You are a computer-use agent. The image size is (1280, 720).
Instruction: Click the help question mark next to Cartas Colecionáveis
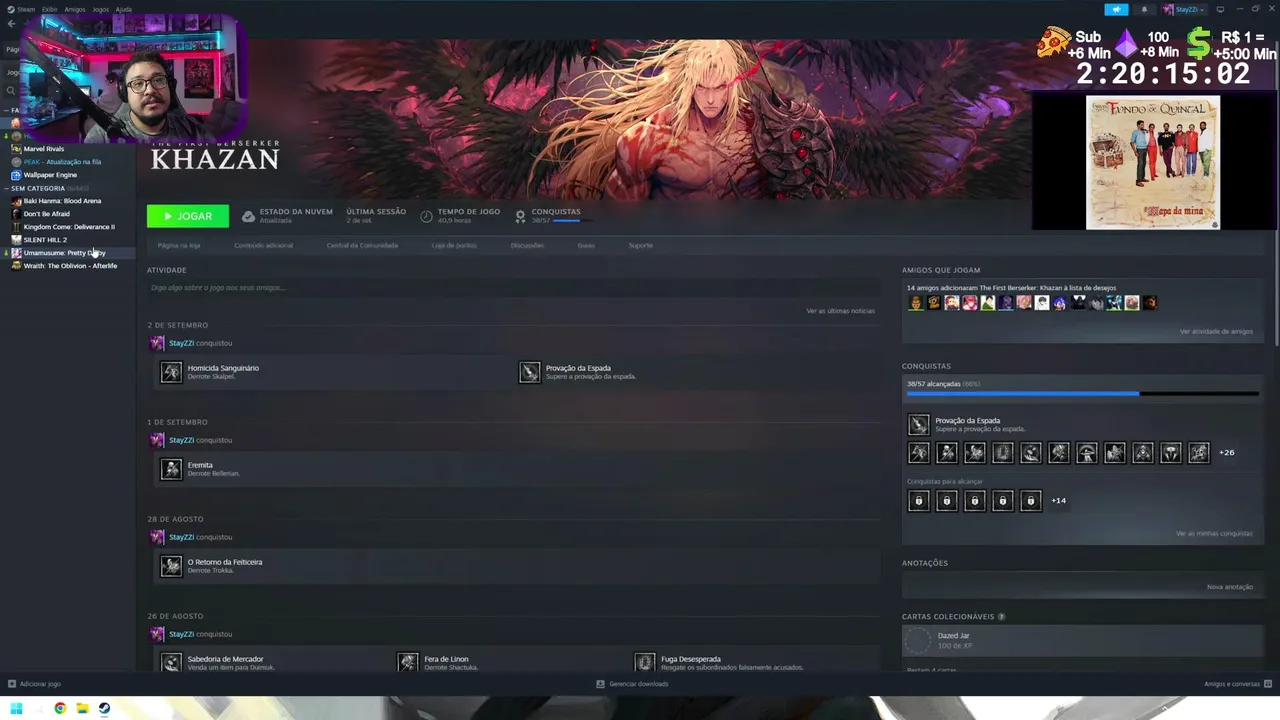pyautogui.click(x=1001, y=617)
